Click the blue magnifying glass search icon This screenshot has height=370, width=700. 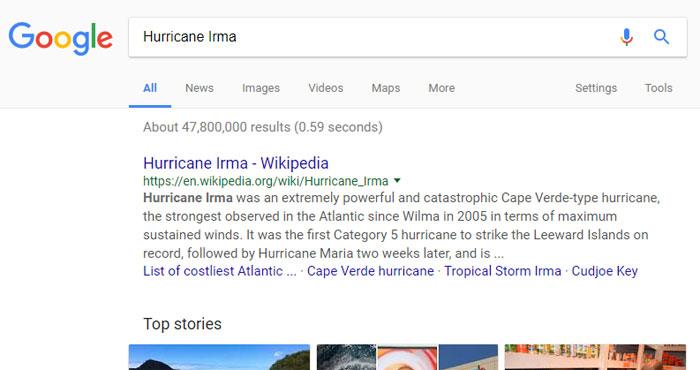coord(661,37)
